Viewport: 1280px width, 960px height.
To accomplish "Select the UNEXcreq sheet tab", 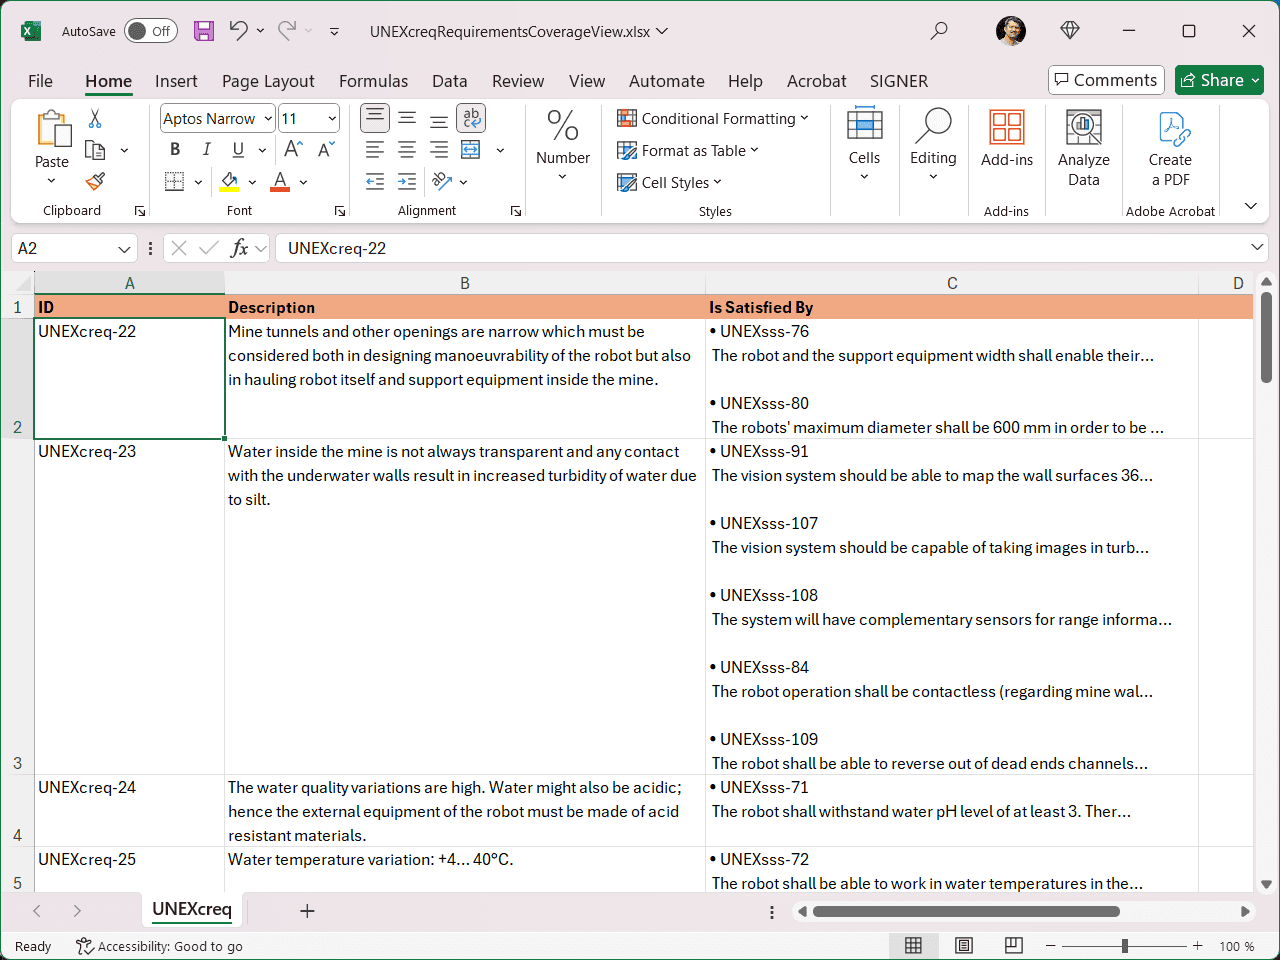I will click(192, 909).
